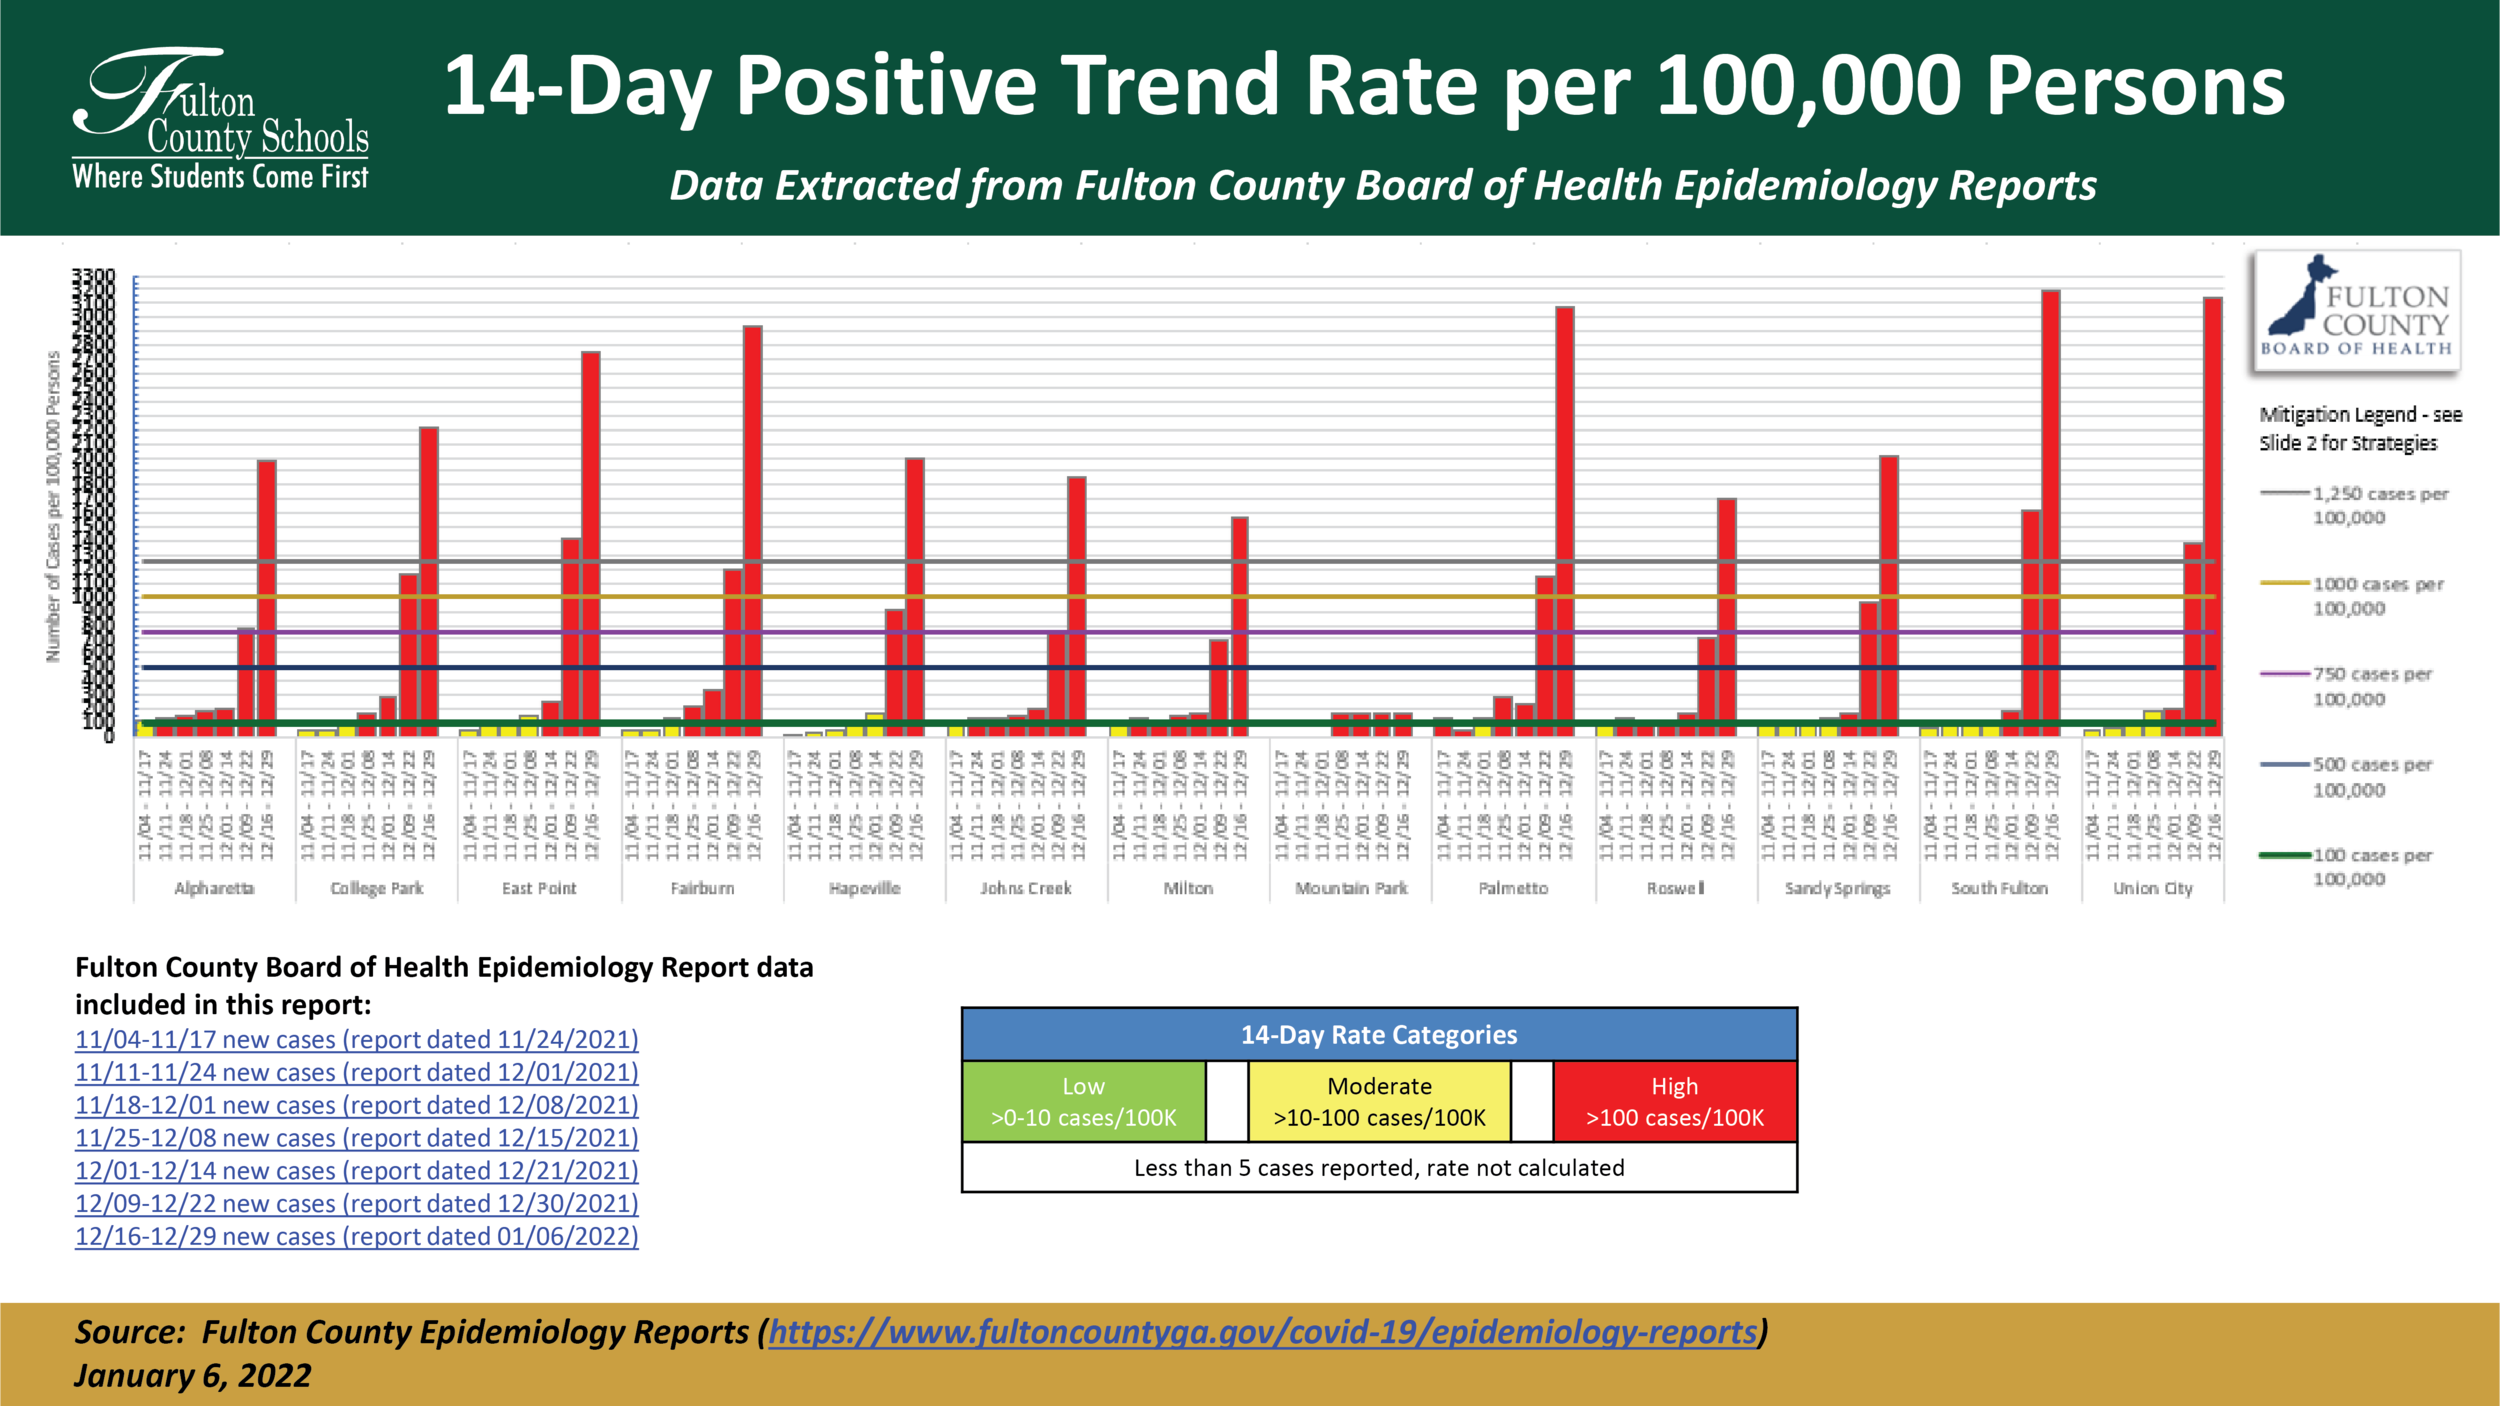Screen dimensions: 2500x1406
Task: Select the green Low rate category box
Action: click(1084, 1101)
